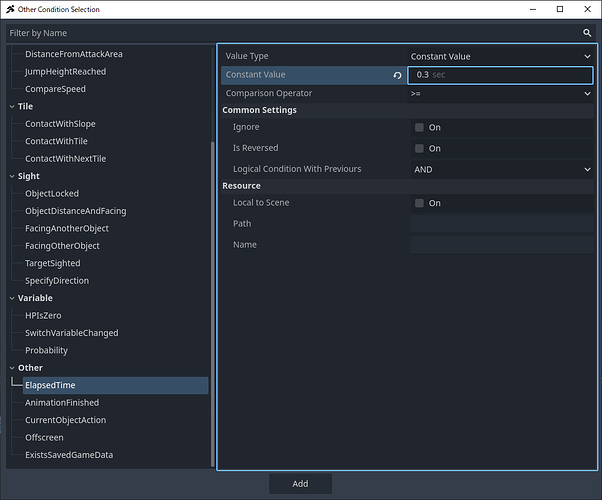Open the Value Type dropdown
Screen dimensions: 602x500
point(501,57)
